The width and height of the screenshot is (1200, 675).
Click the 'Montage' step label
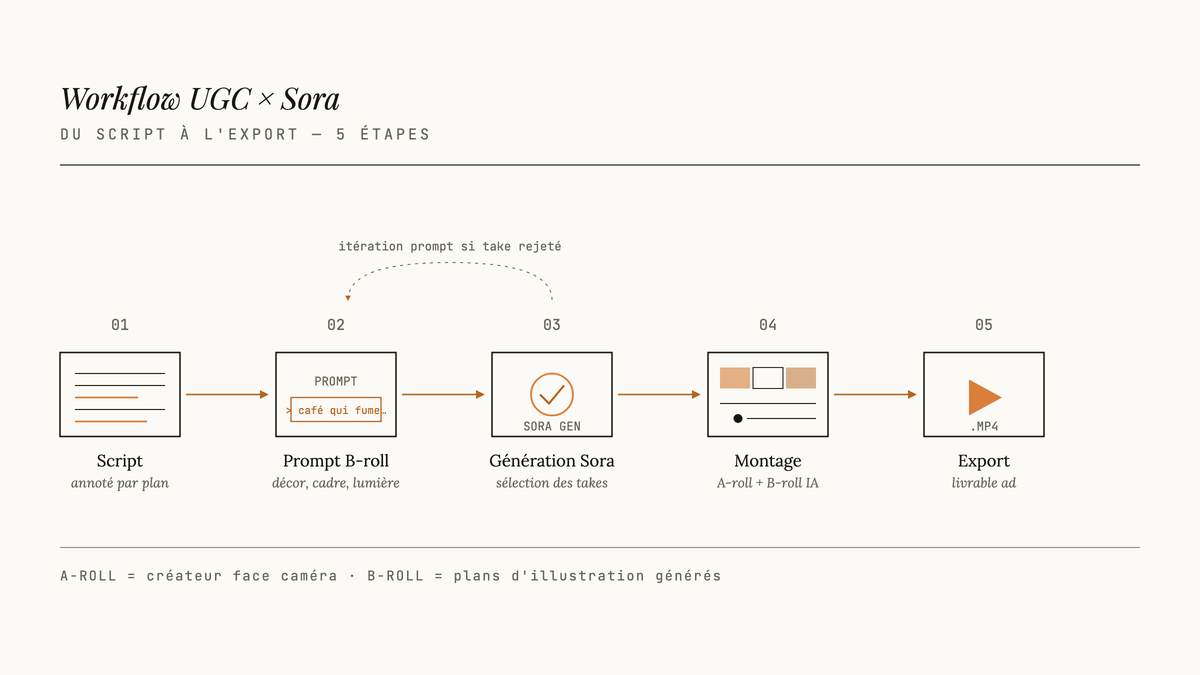(768, 461)
